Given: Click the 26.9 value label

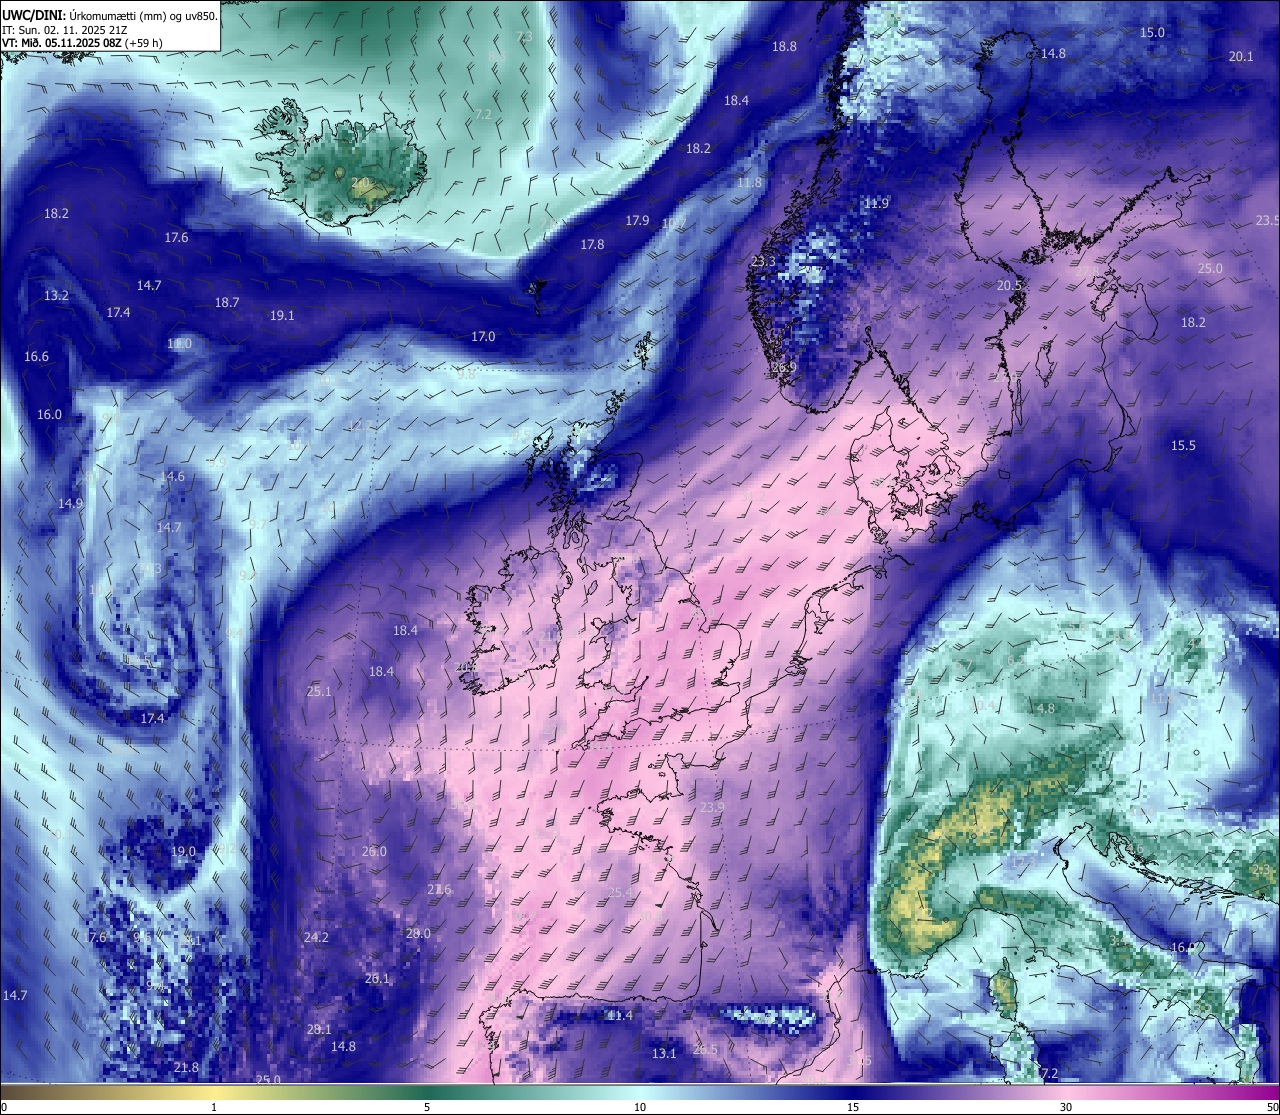Looking at the screenshot, I should (784, 368).
